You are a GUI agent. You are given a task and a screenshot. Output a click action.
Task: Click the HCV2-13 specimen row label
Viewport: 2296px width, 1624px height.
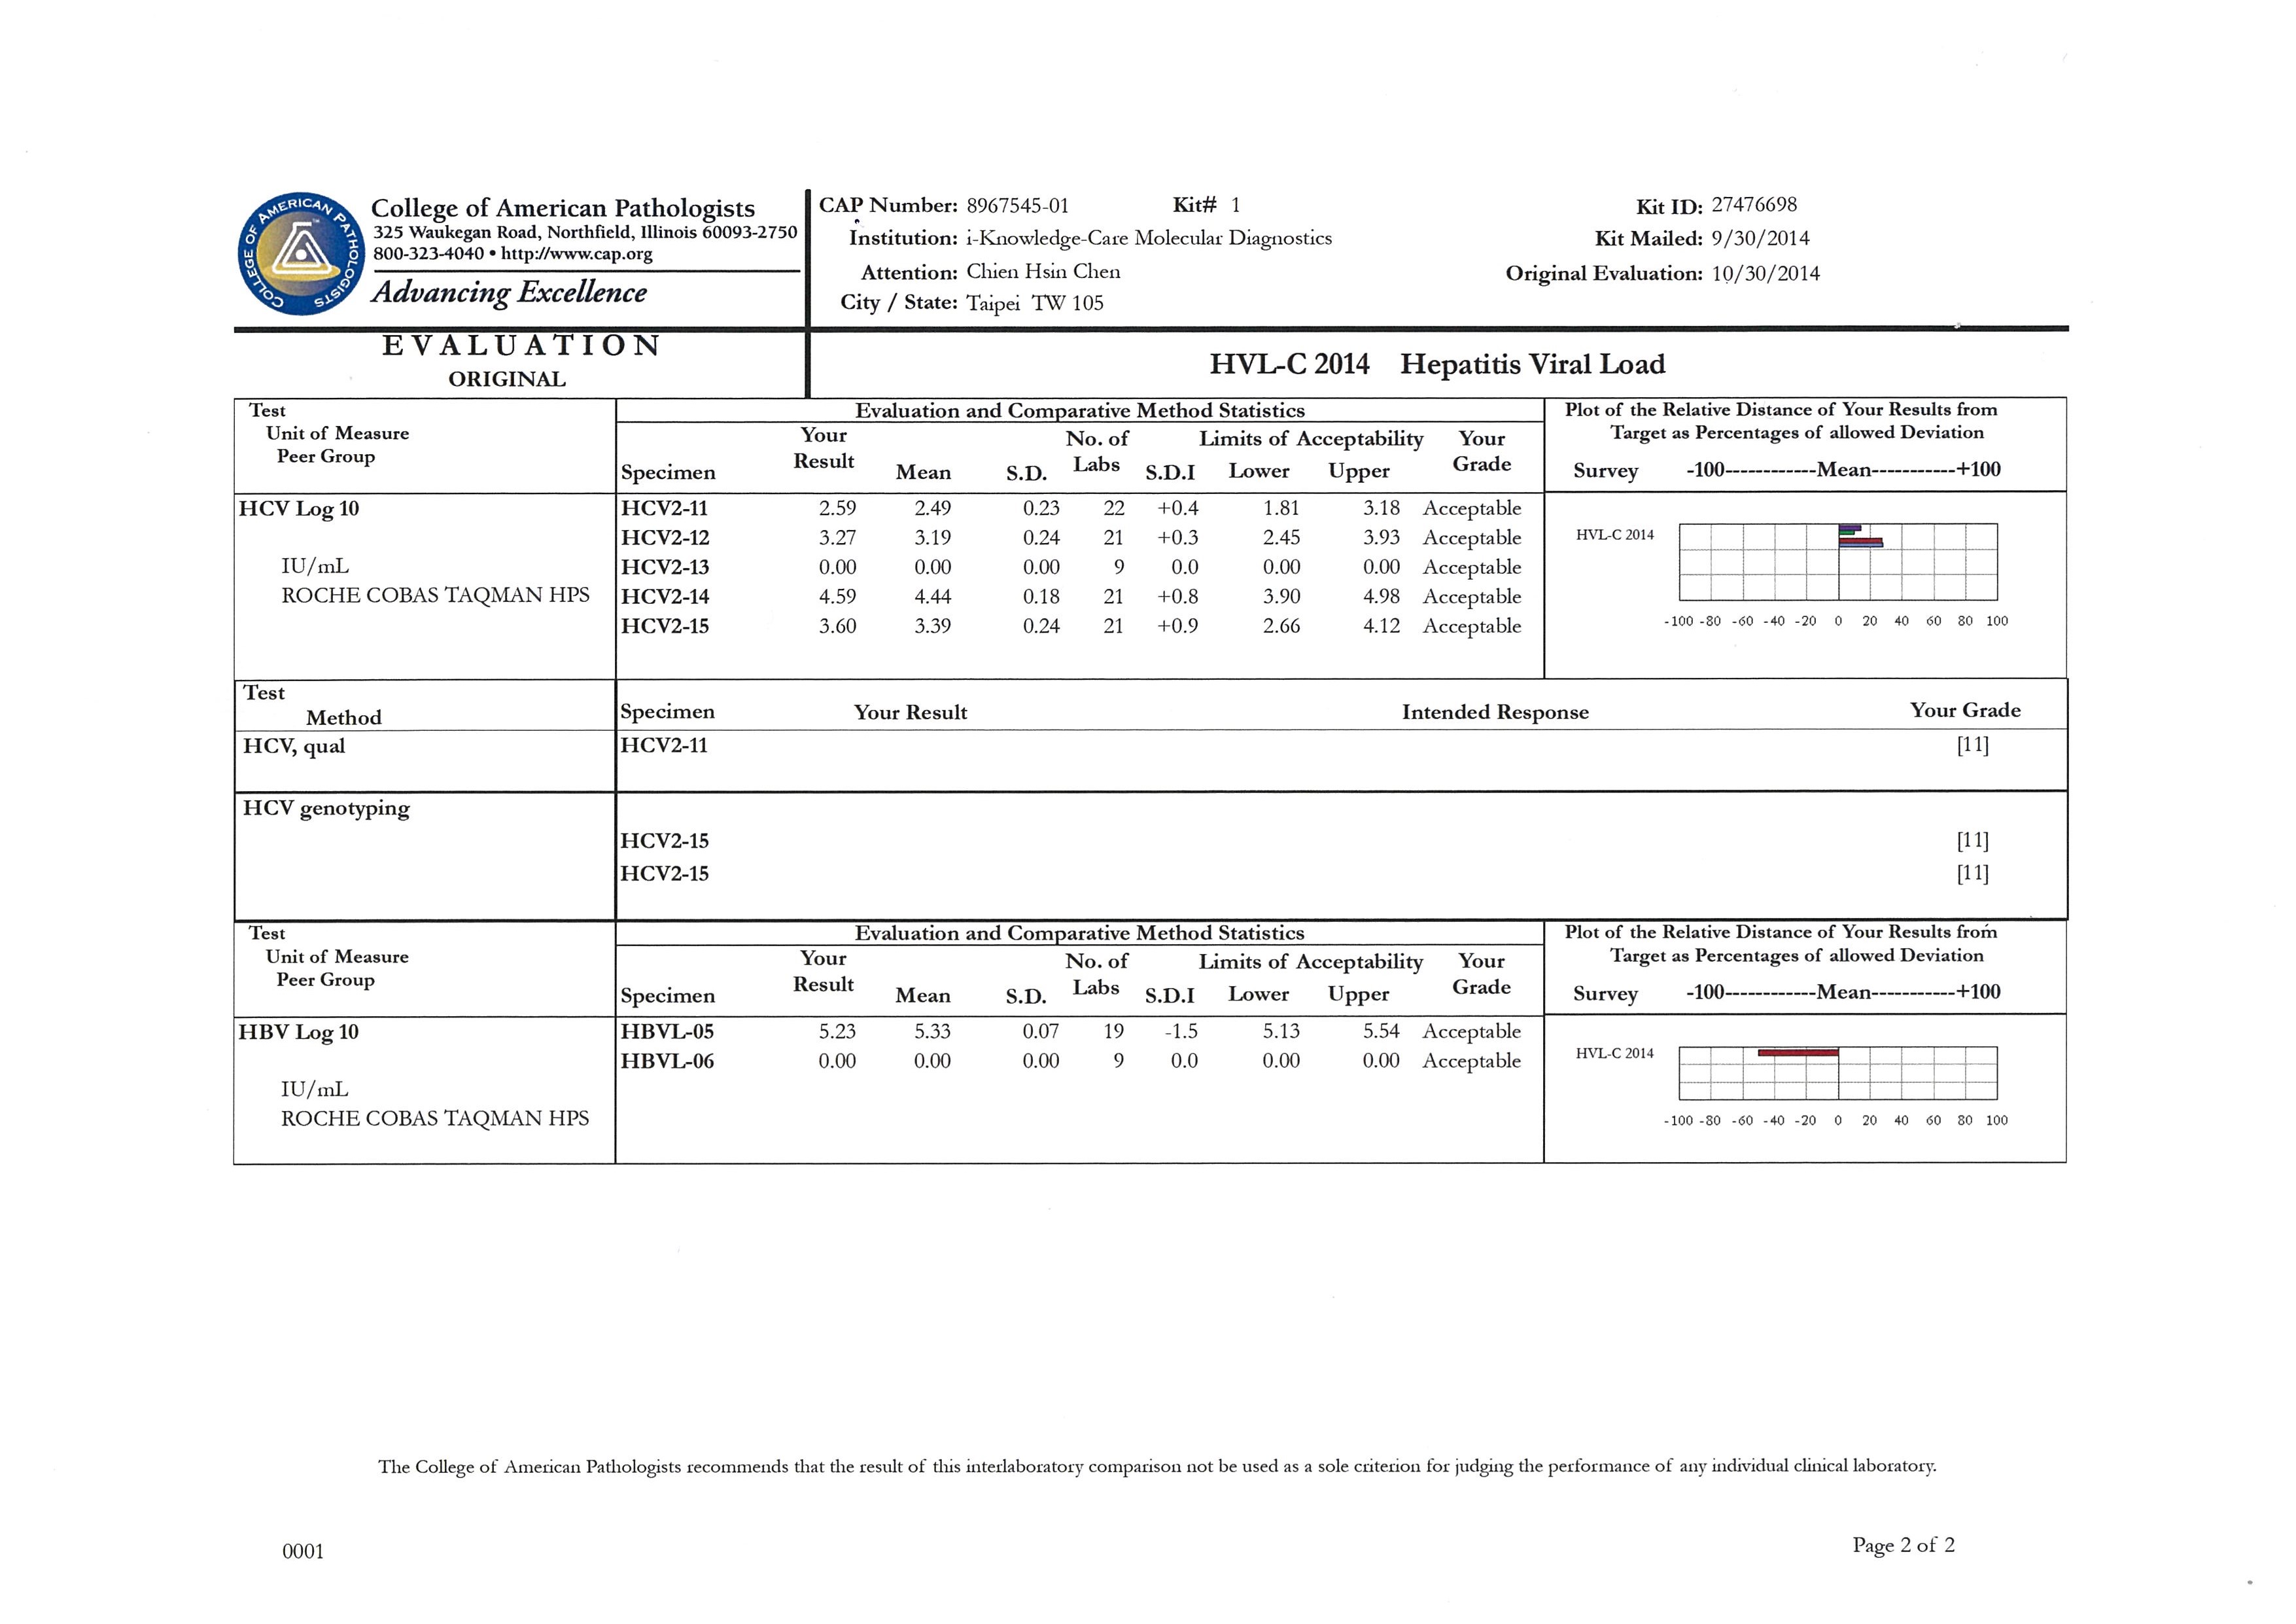664,567
